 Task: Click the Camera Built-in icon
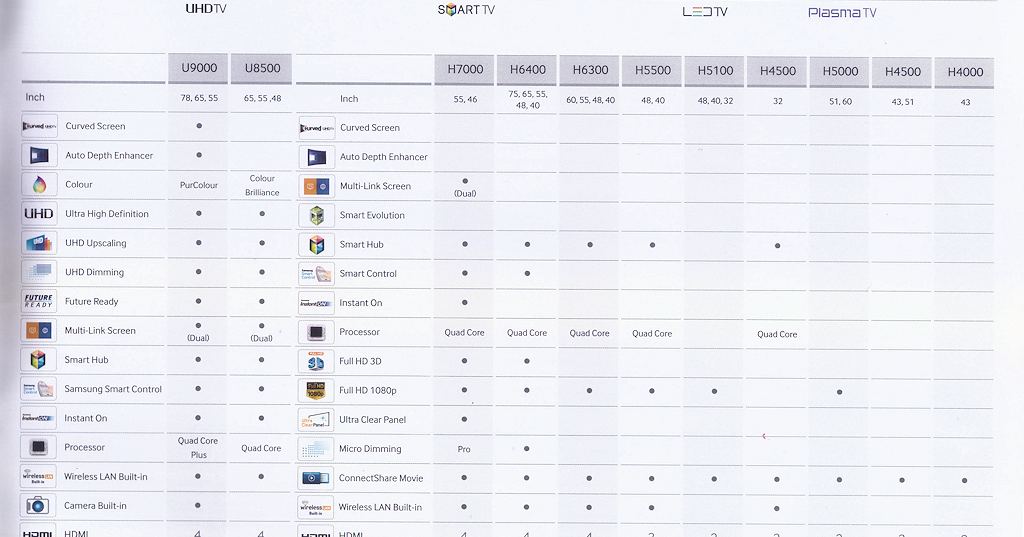click(x=39, y=506)
